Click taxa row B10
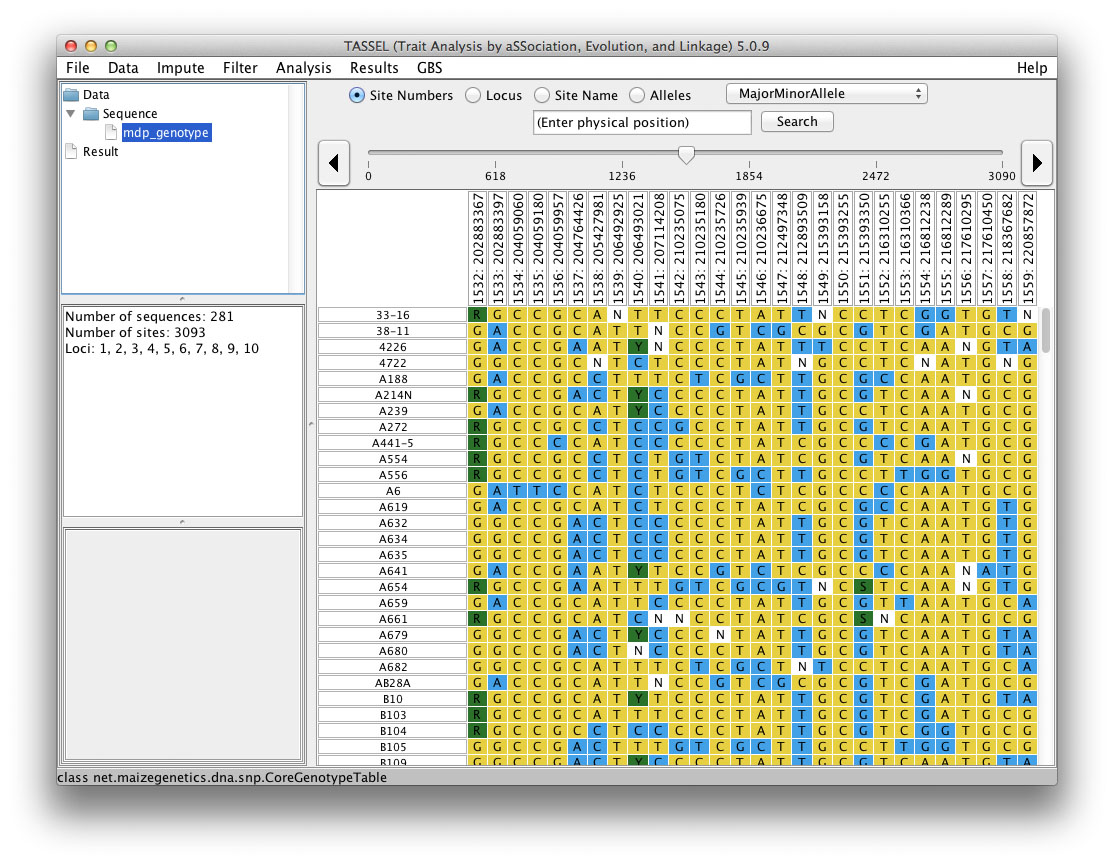This screenshot has height=864, width=1114. tap(392, 698)
